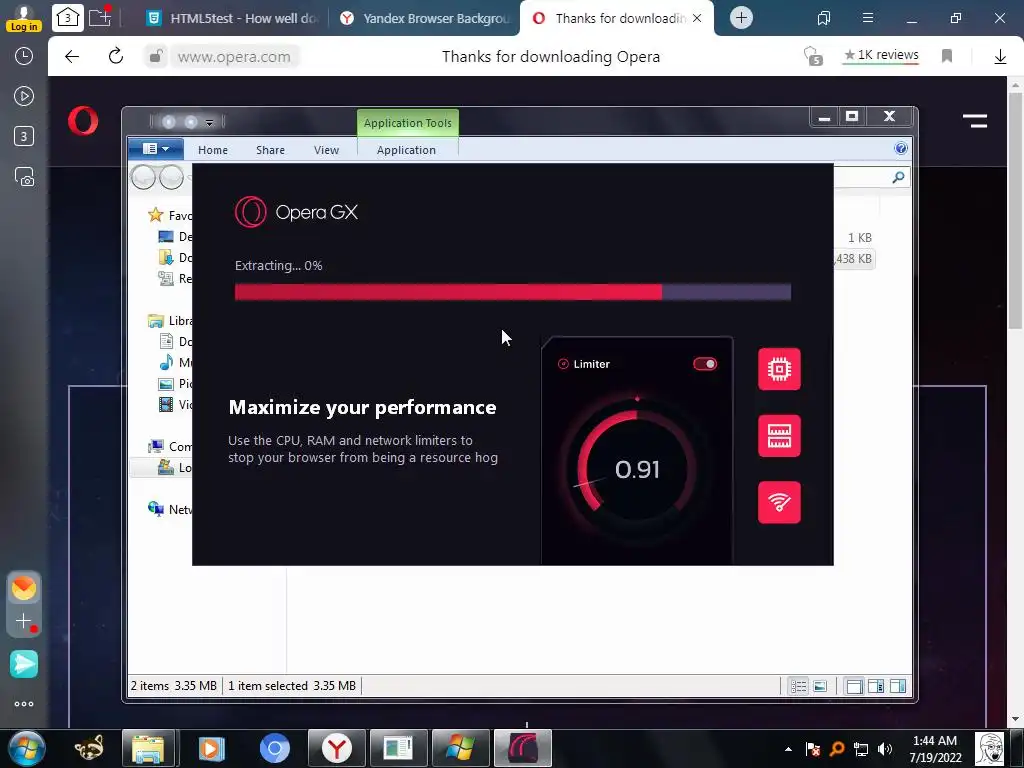Click the Maximize your performance heading

(362, 408)
